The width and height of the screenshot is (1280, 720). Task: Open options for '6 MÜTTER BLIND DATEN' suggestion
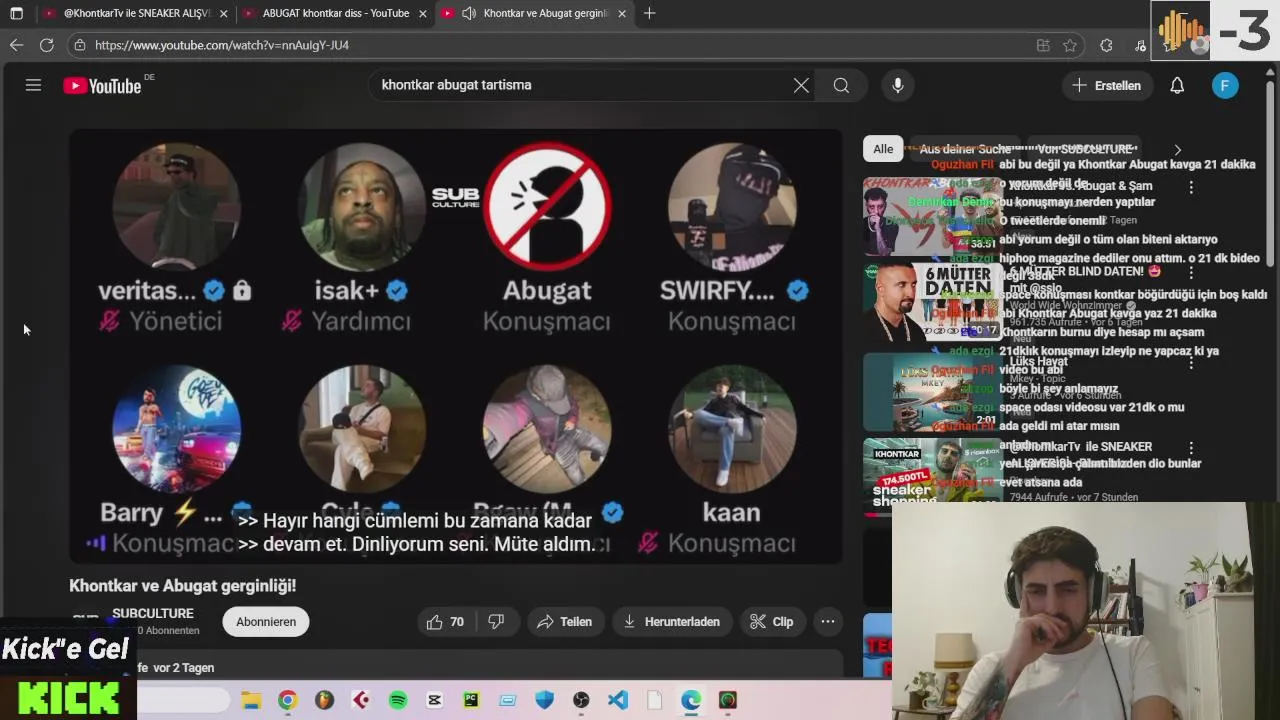pos(1191,272)
